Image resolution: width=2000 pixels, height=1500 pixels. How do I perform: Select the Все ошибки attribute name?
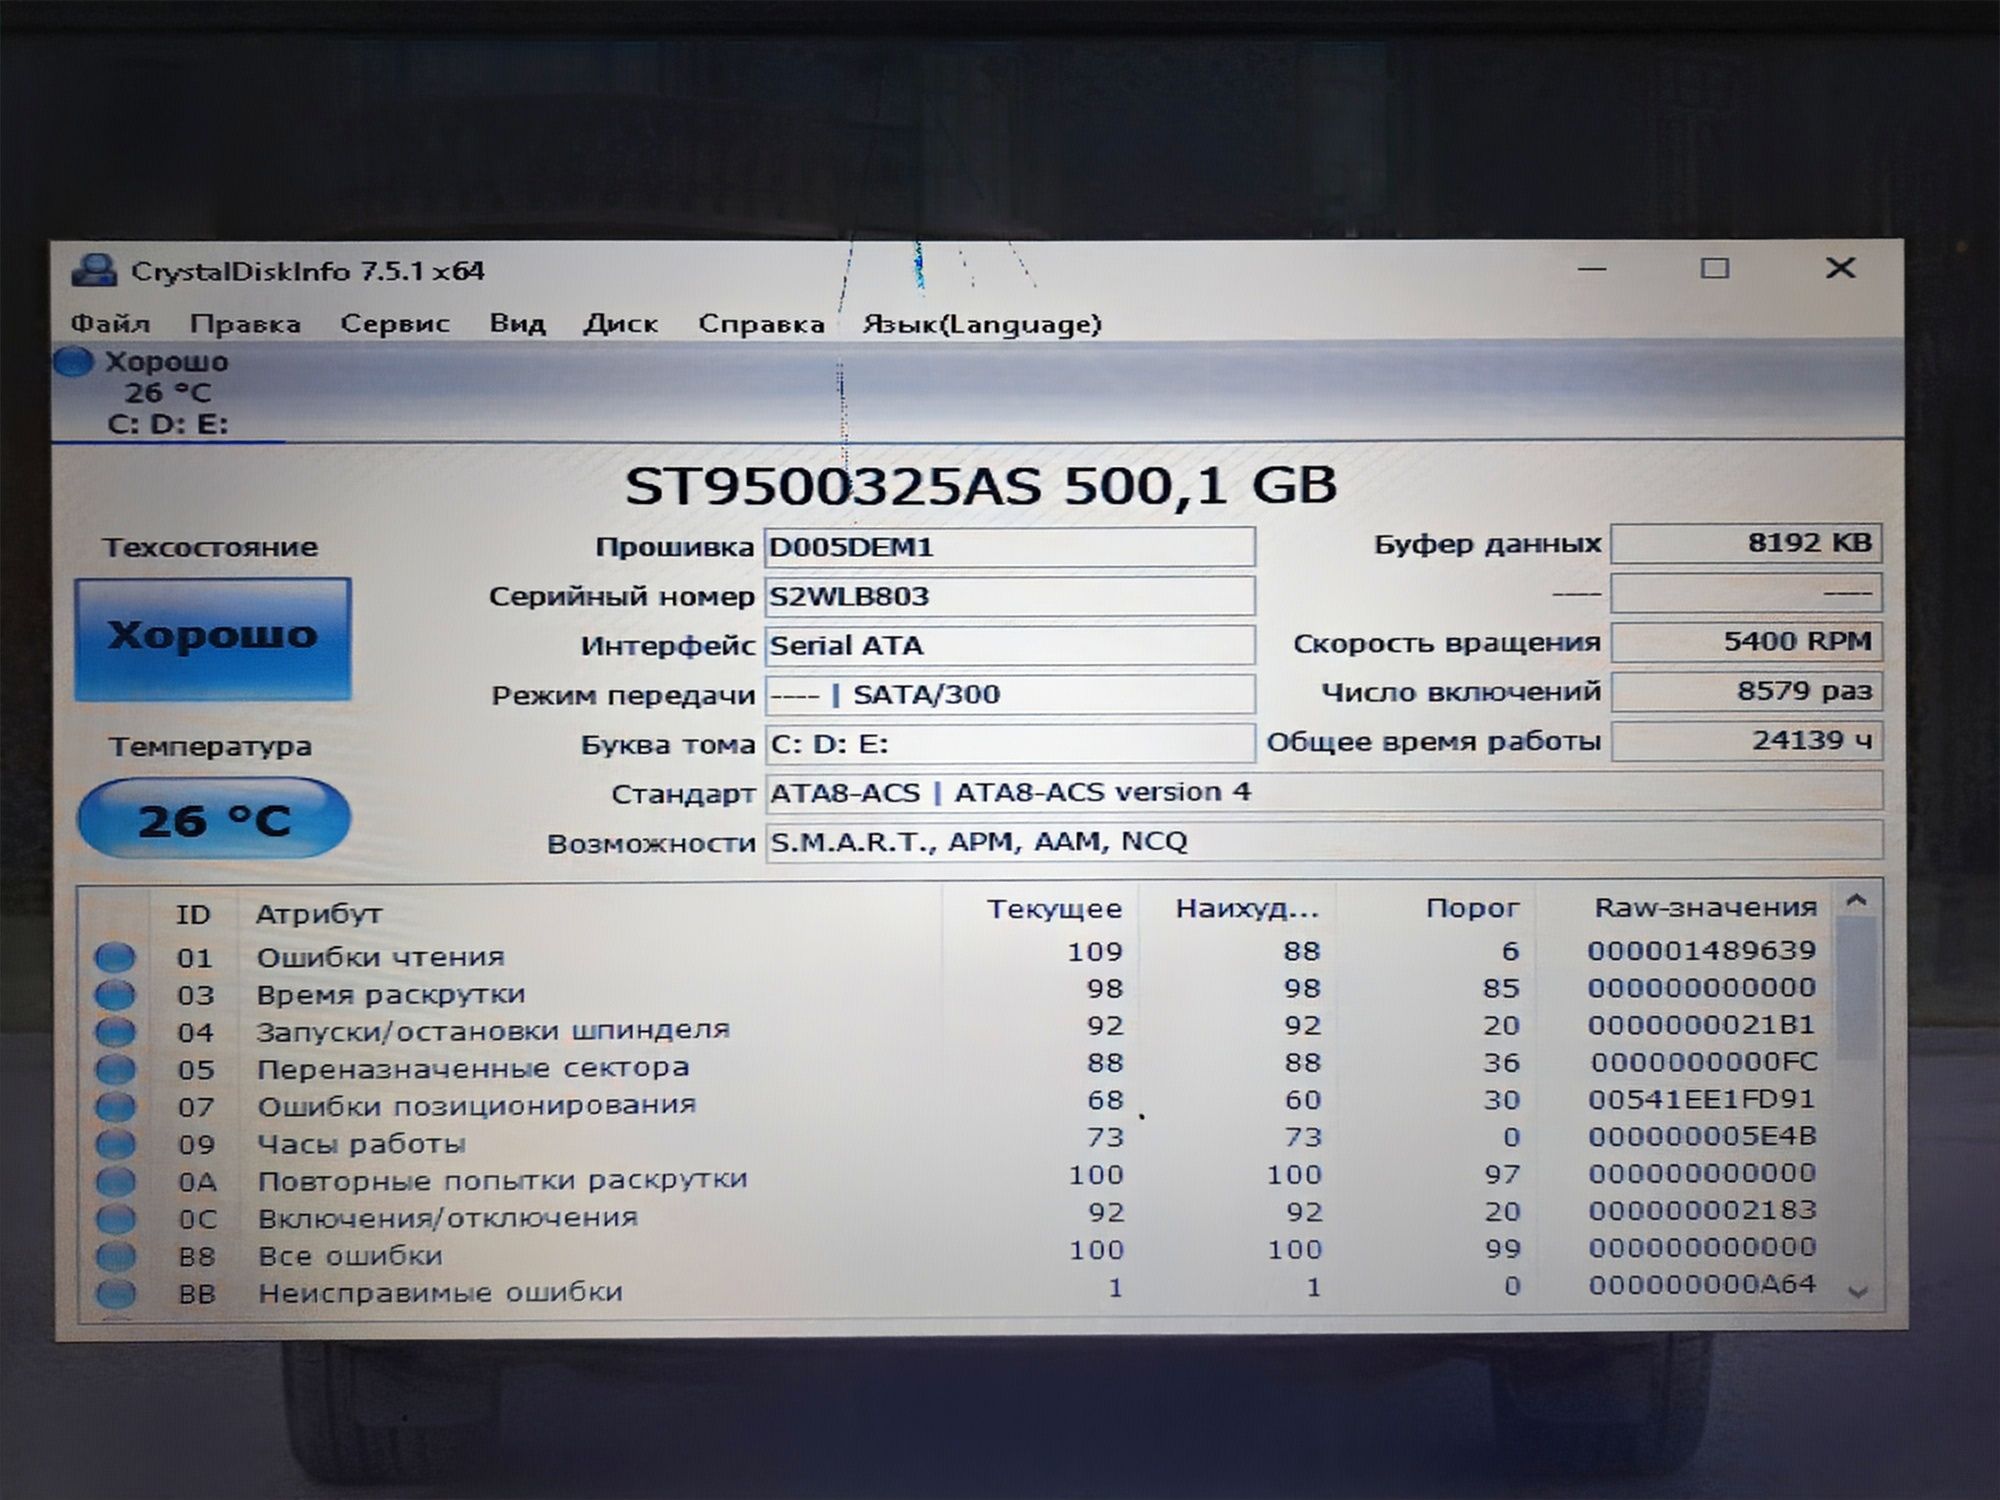[350, 1255]
